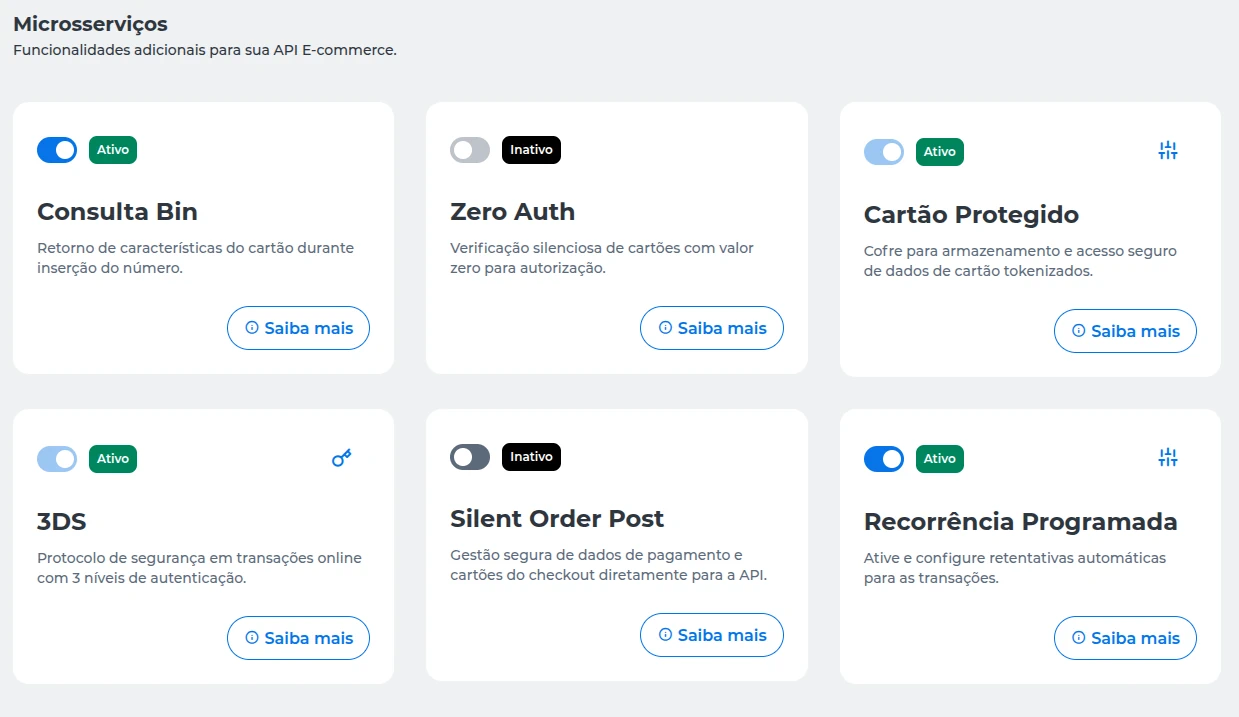This screenshot has height=717, width=1239.
Task: Enable the Zero Auth toggle
Action: pos(470,149)
